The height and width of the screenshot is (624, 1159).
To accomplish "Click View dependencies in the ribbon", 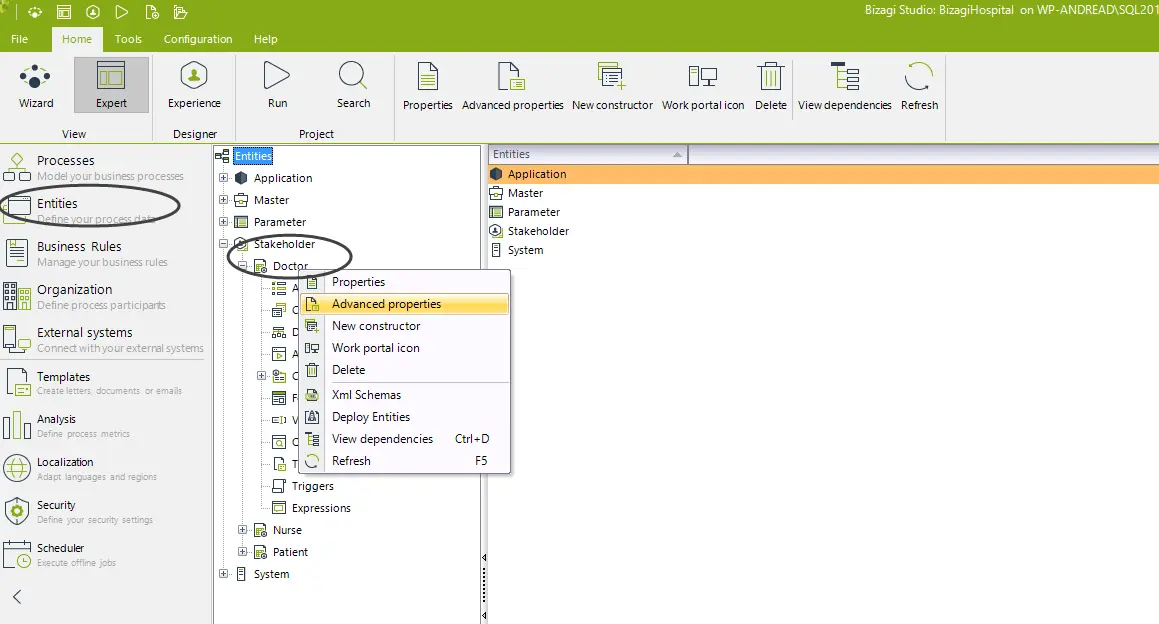I will pyautogui.click(x=844, y=87).
